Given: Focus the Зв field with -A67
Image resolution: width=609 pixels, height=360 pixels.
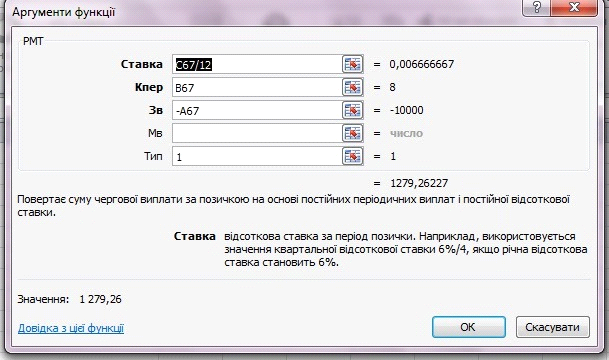Looking at the screenshot, I should [257, 110].
